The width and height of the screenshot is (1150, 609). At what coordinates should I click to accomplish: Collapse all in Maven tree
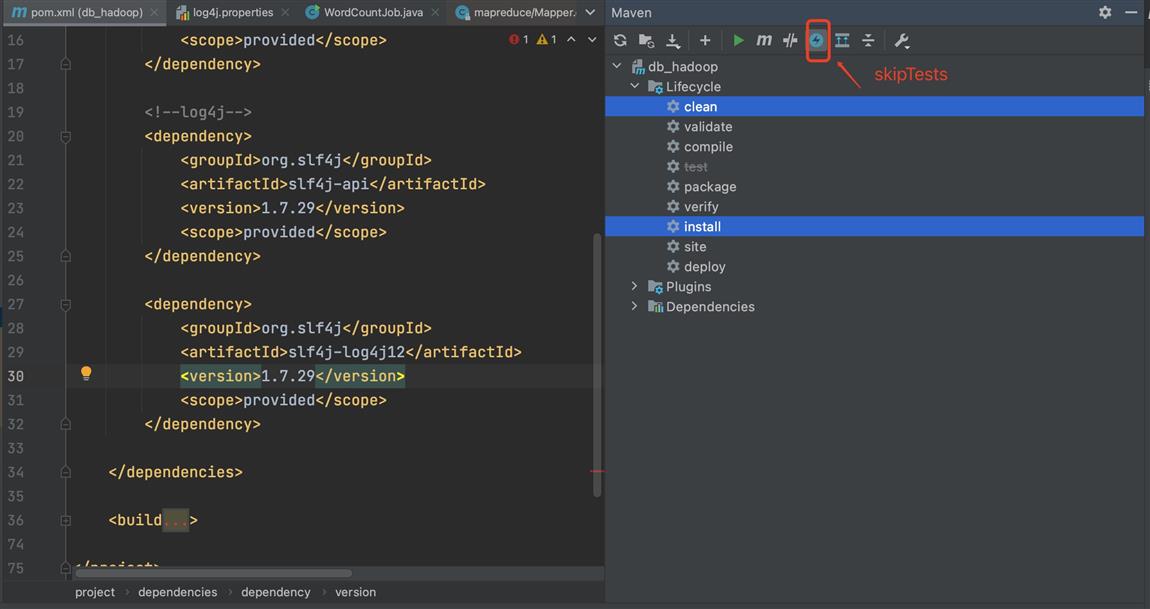[868, 41]
